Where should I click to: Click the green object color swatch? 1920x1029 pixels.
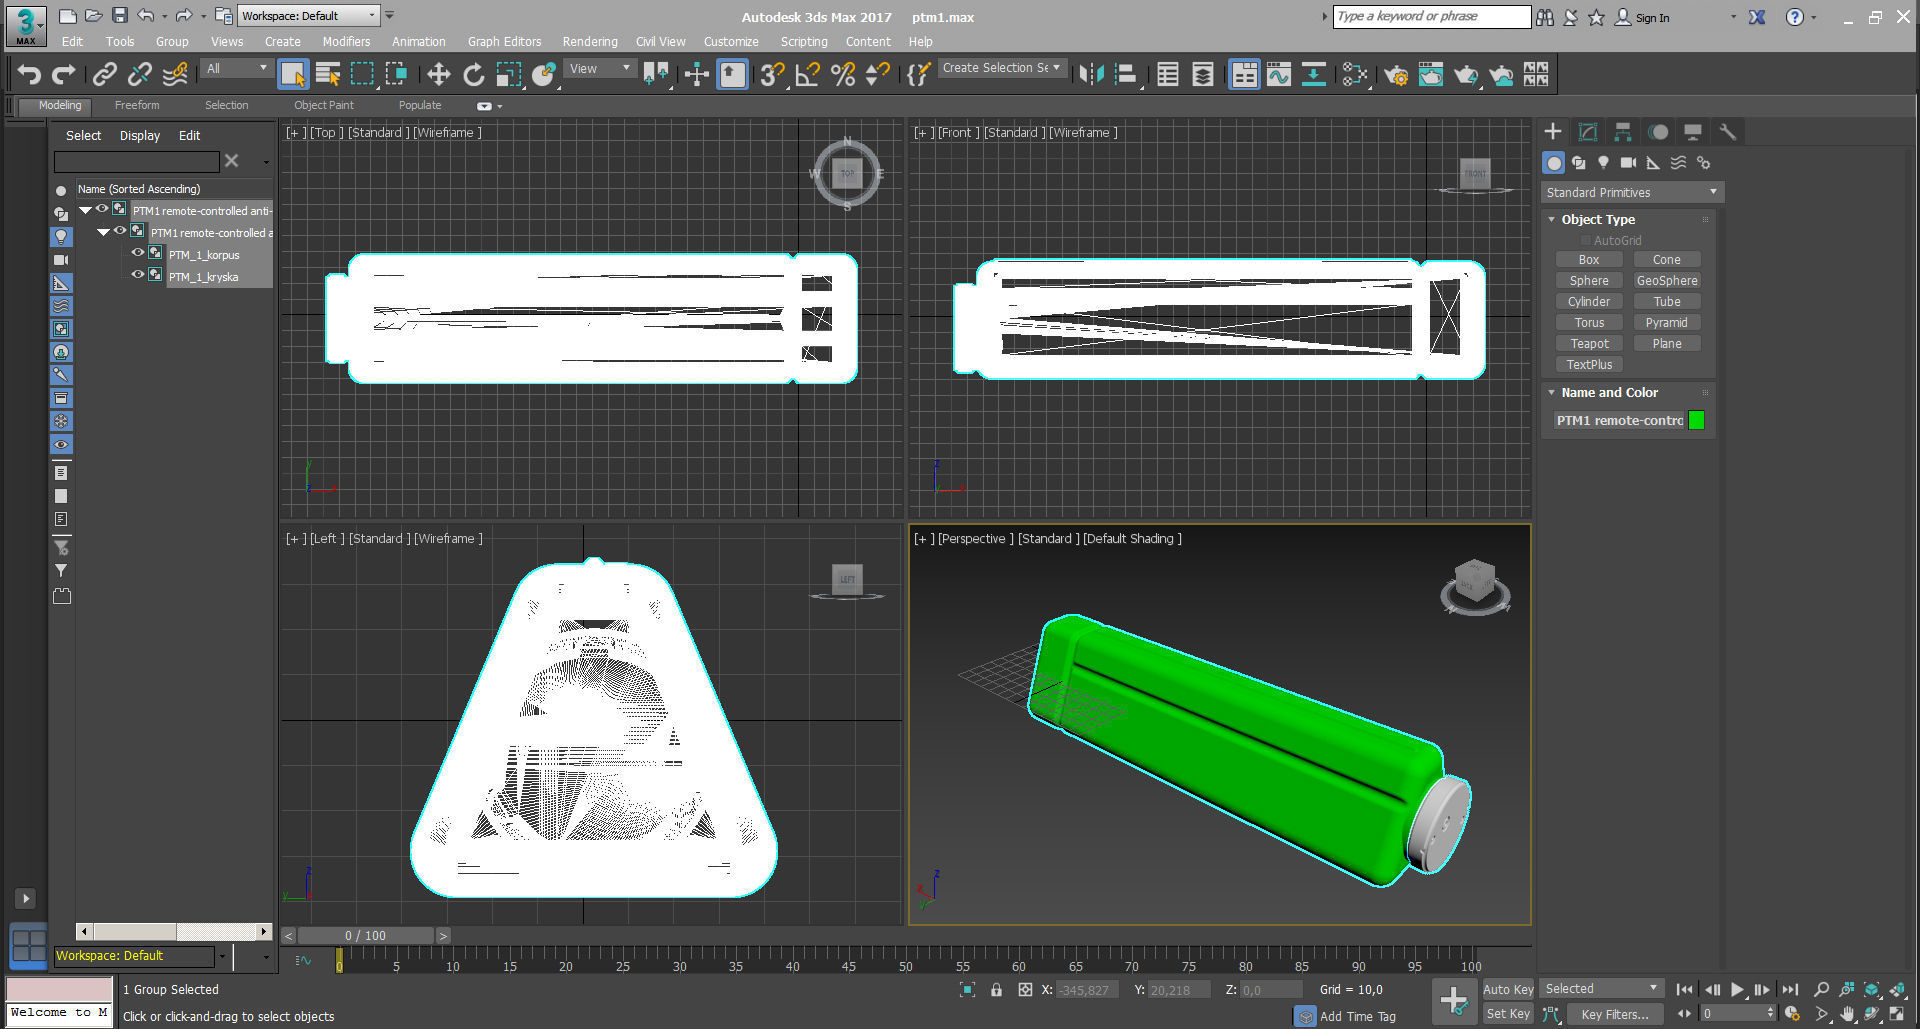point(1696,420)
